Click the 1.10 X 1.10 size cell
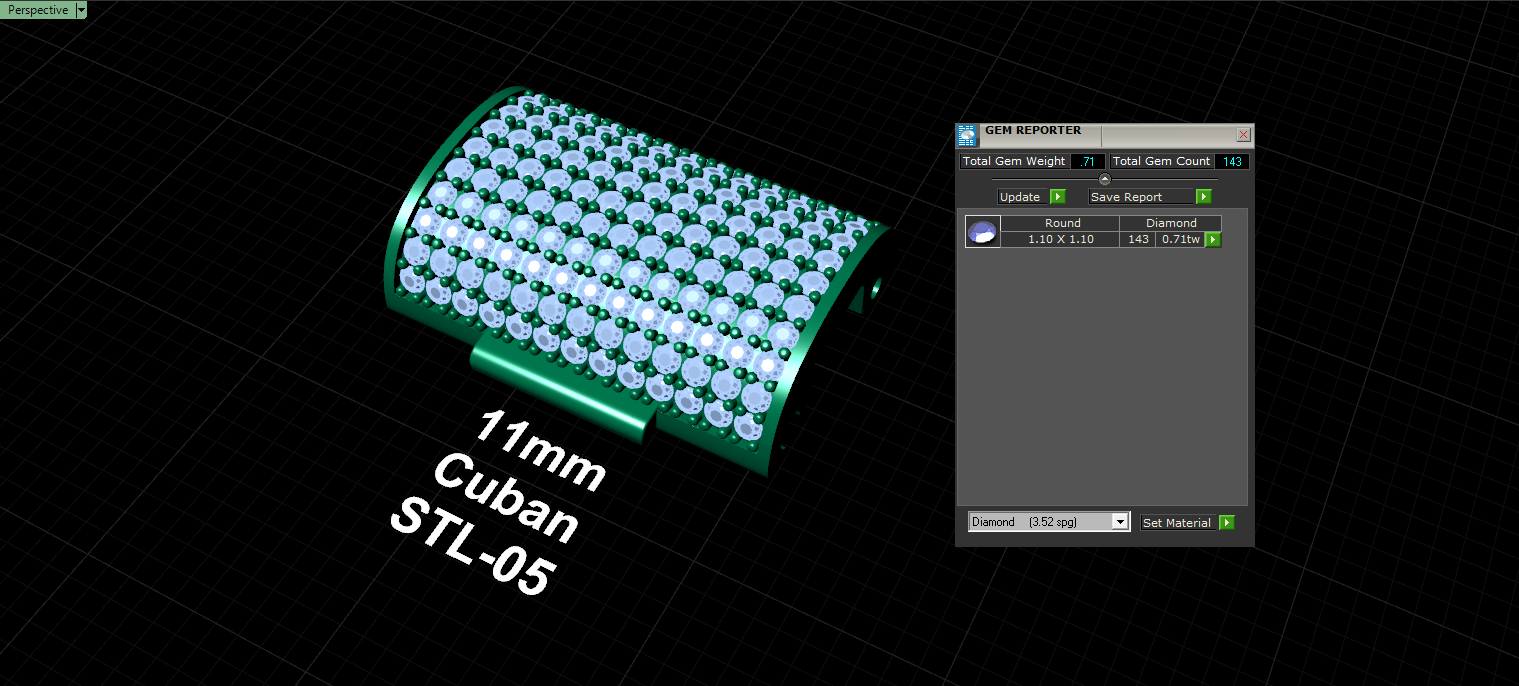Viewport: 1519px width, 686px height. tap(1062, 240)
